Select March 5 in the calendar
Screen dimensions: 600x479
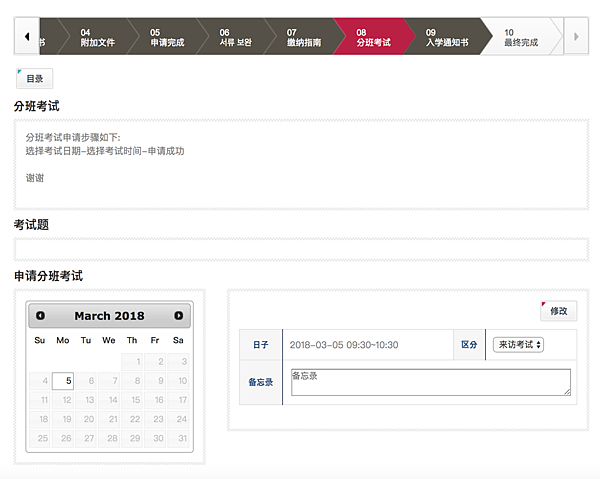63,381
